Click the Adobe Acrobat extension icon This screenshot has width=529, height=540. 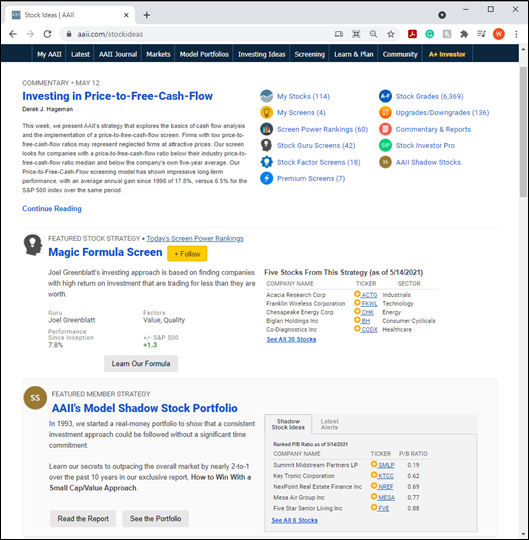tap(412, 34)
